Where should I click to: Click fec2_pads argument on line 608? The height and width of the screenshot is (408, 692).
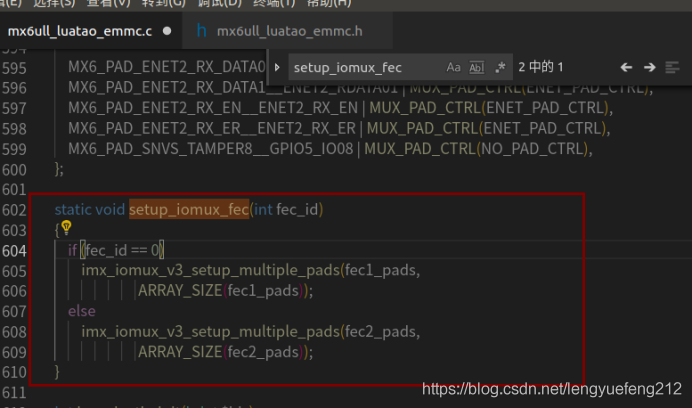coord(380,331)
